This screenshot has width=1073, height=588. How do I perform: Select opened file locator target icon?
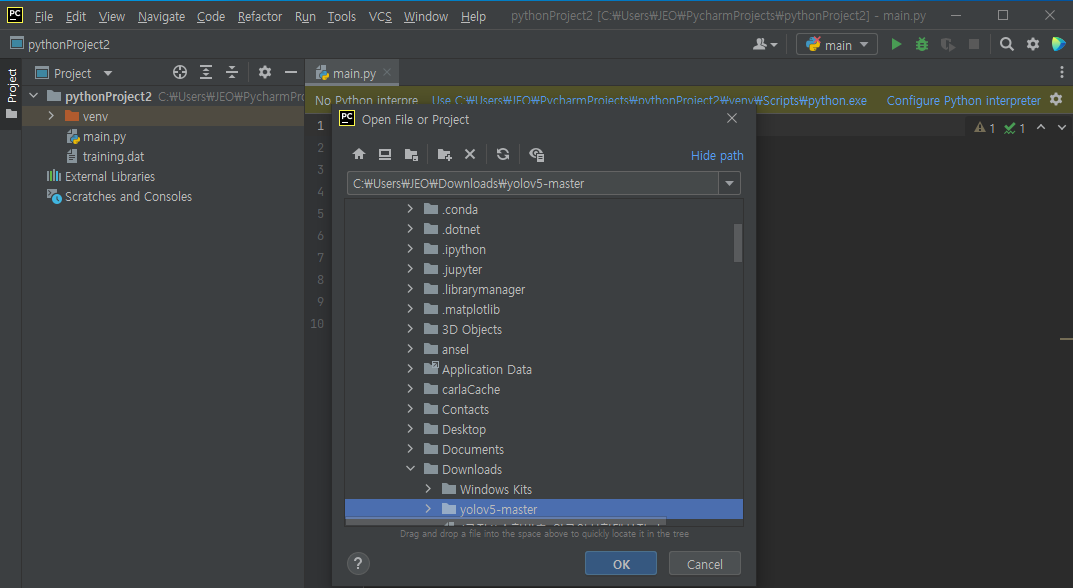pos(180,72)
